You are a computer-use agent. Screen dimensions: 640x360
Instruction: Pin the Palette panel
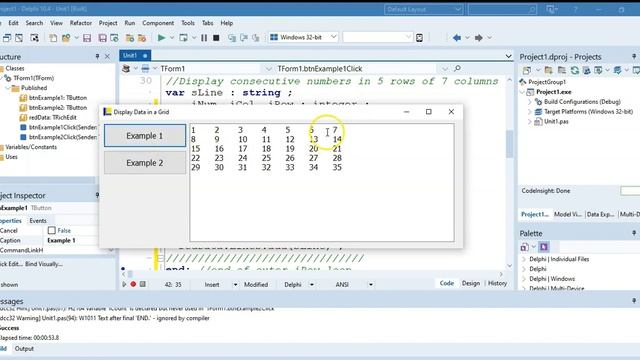tap(634, 233)
